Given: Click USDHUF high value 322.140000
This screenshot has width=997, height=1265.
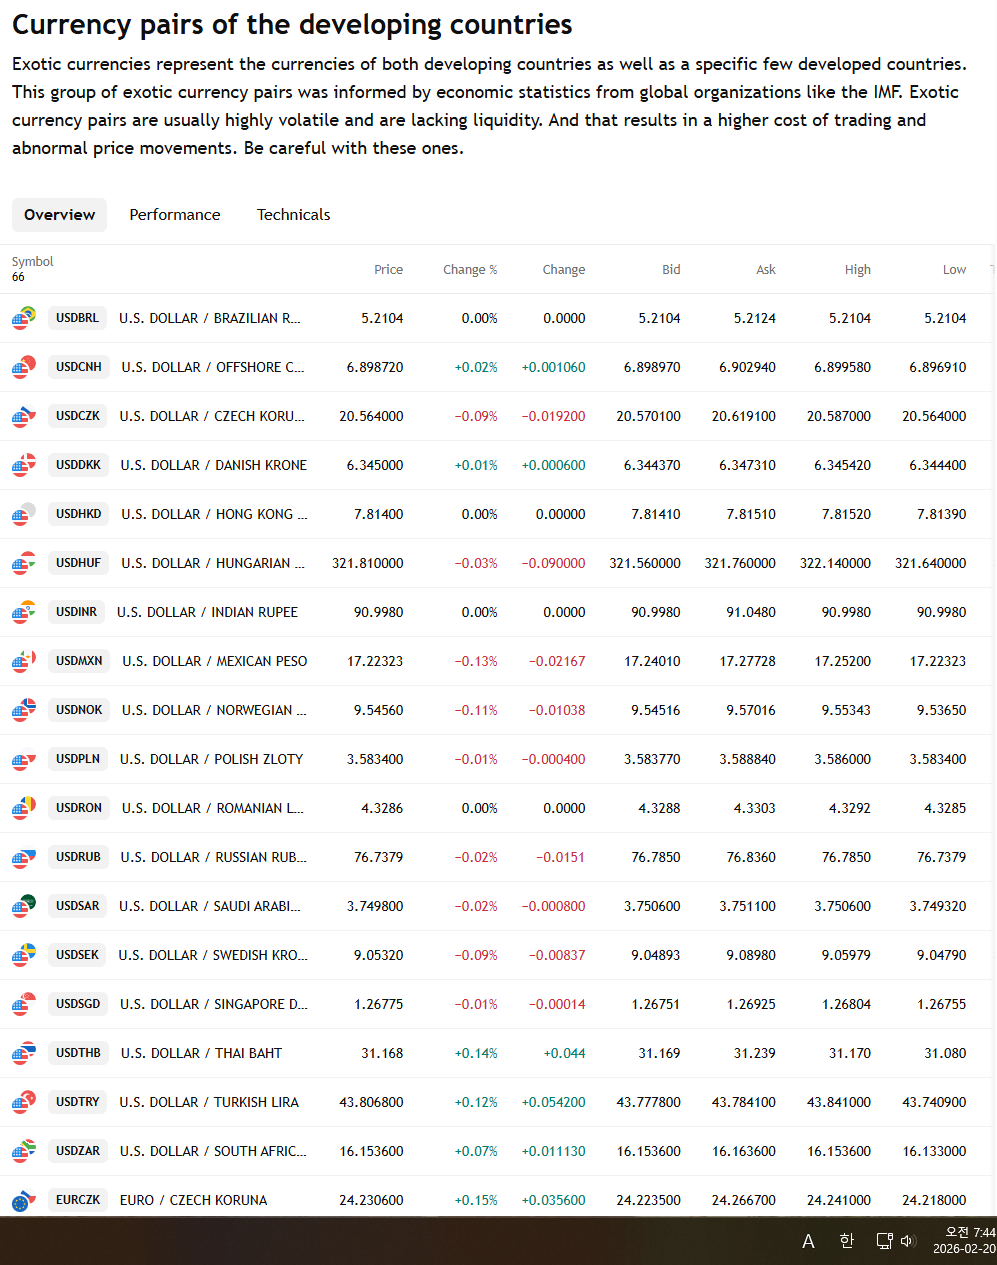Looking at the screenshot, I should [835, 563].
